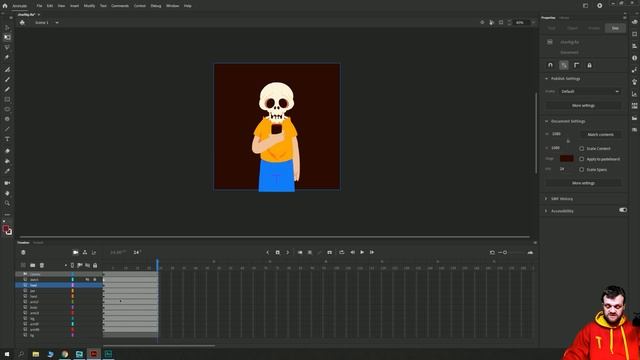Select the Selection arrow tool
Screen dimensions: 640x360
[x=7, y=28]
